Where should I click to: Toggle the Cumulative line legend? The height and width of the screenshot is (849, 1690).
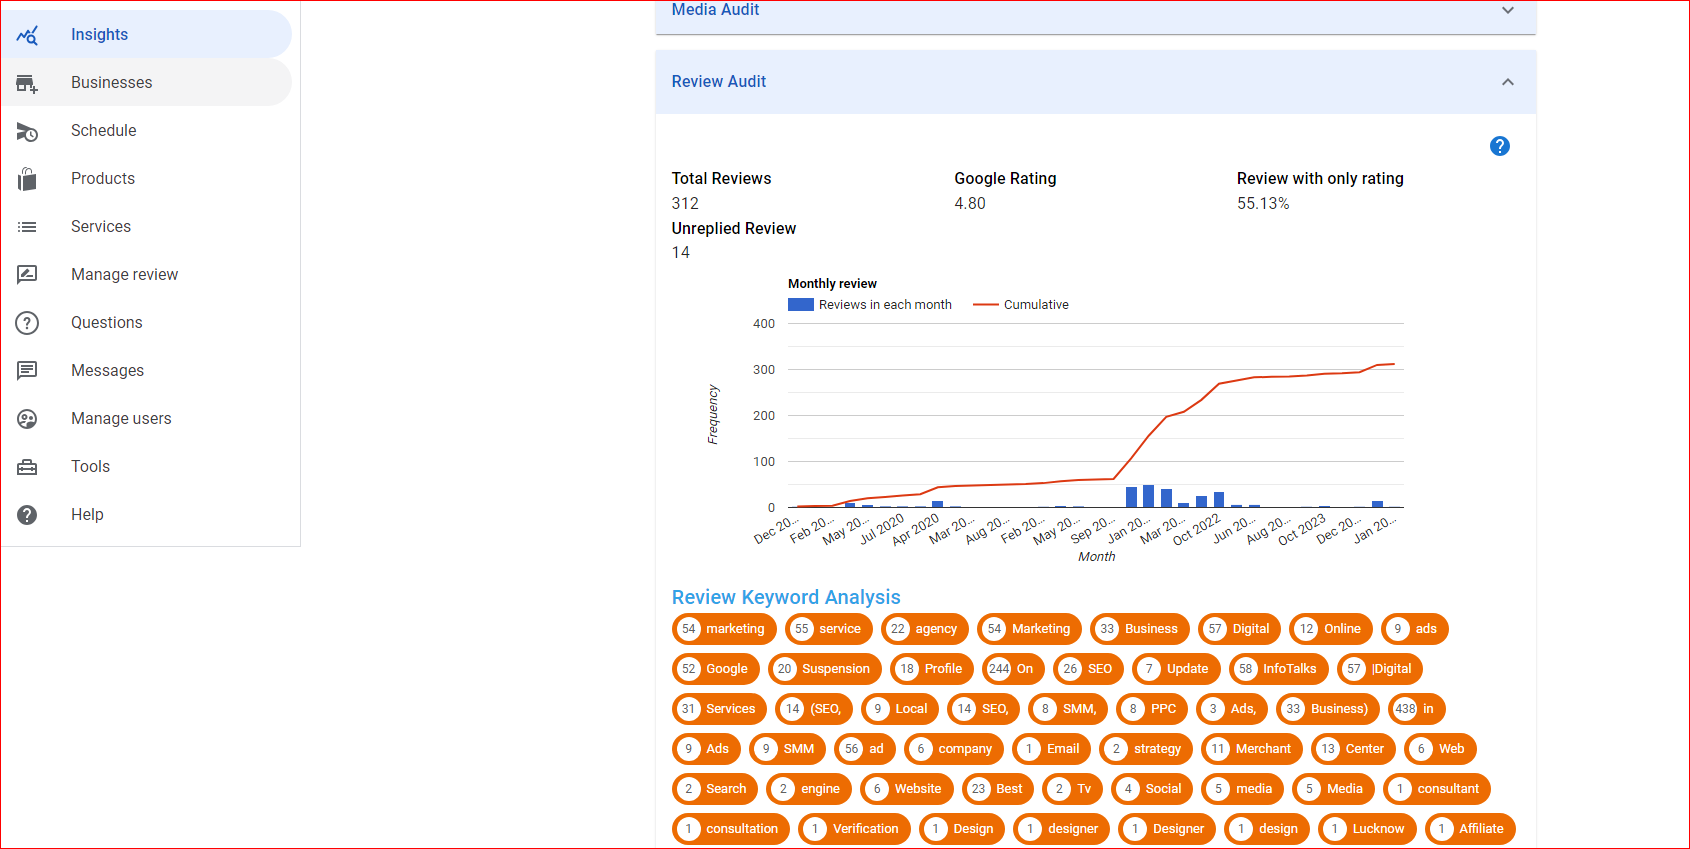click(1021, 305)
